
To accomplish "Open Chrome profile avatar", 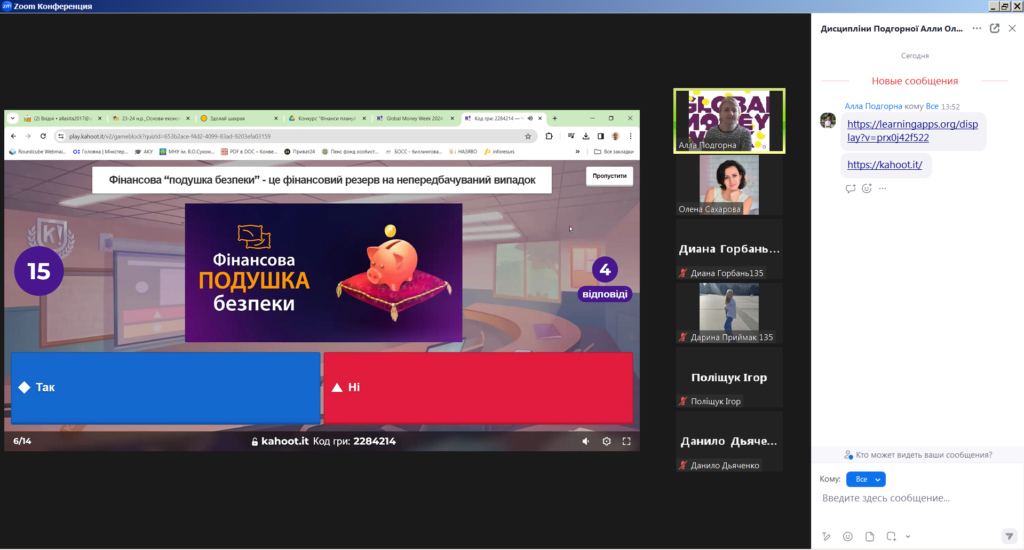I will (x=615, y=136).
